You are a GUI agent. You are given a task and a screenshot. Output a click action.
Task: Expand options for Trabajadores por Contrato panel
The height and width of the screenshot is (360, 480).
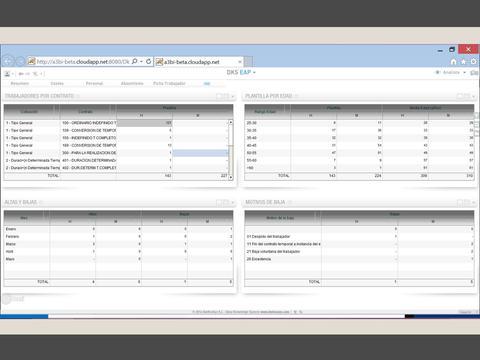click(x=233, y=96)
